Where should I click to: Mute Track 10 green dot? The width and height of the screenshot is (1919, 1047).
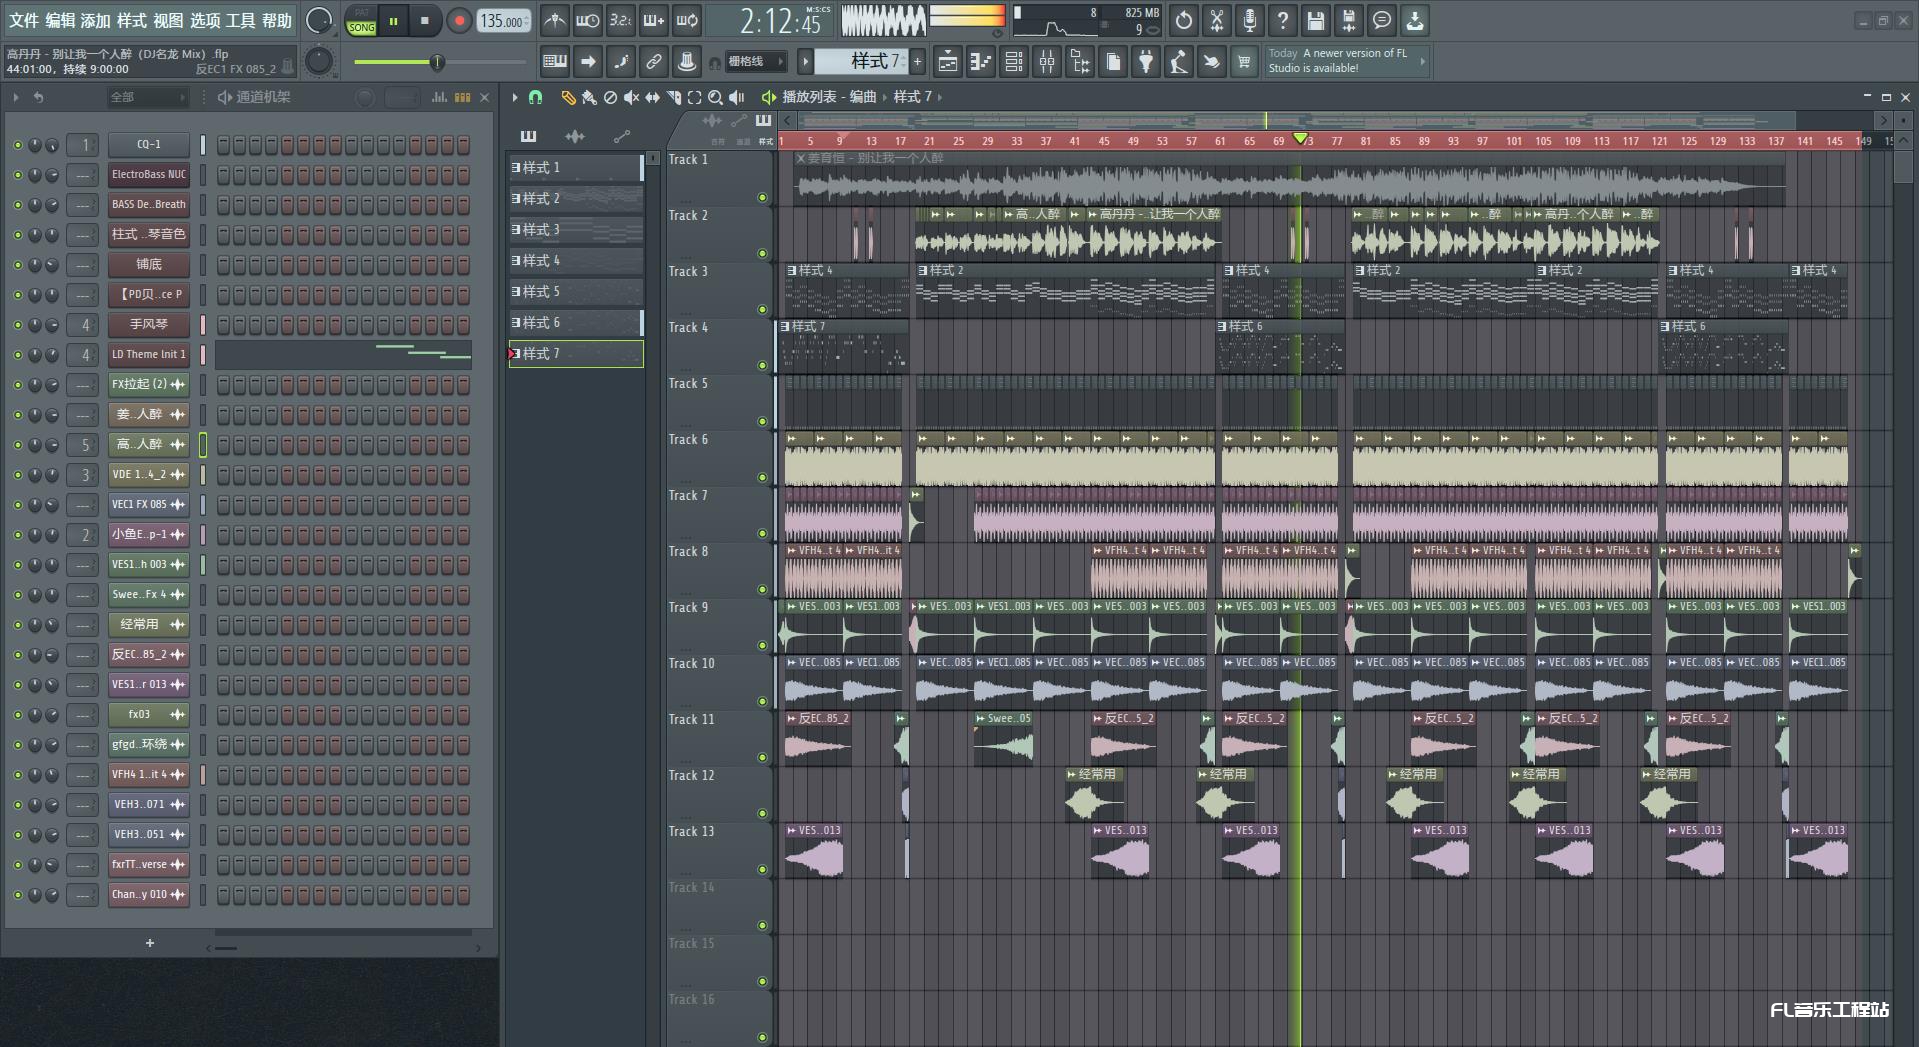coord(762,702)
